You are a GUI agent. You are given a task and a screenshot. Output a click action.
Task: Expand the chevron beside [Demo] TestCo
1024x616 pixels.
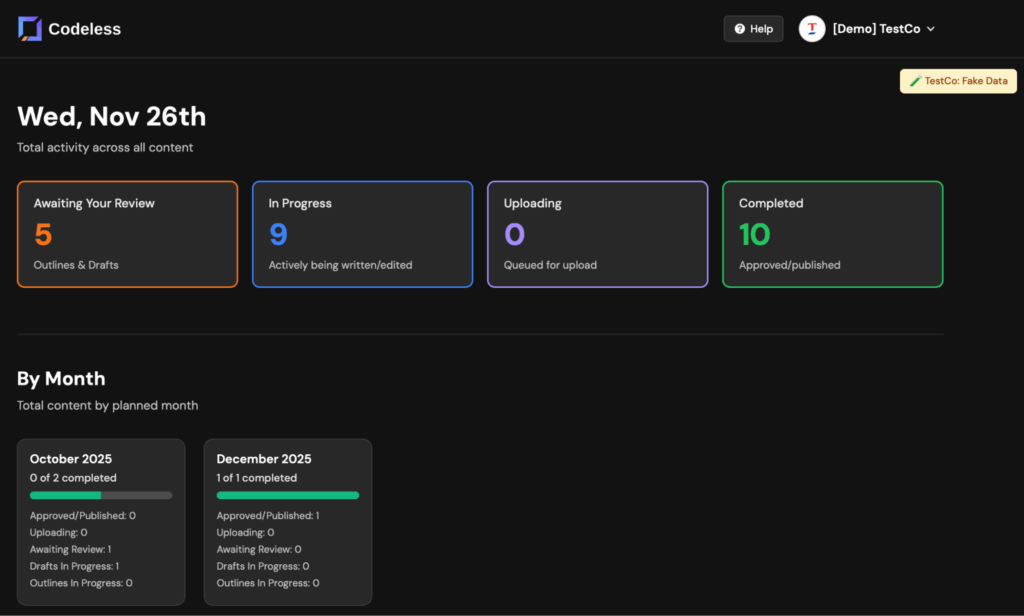point(931,29)
